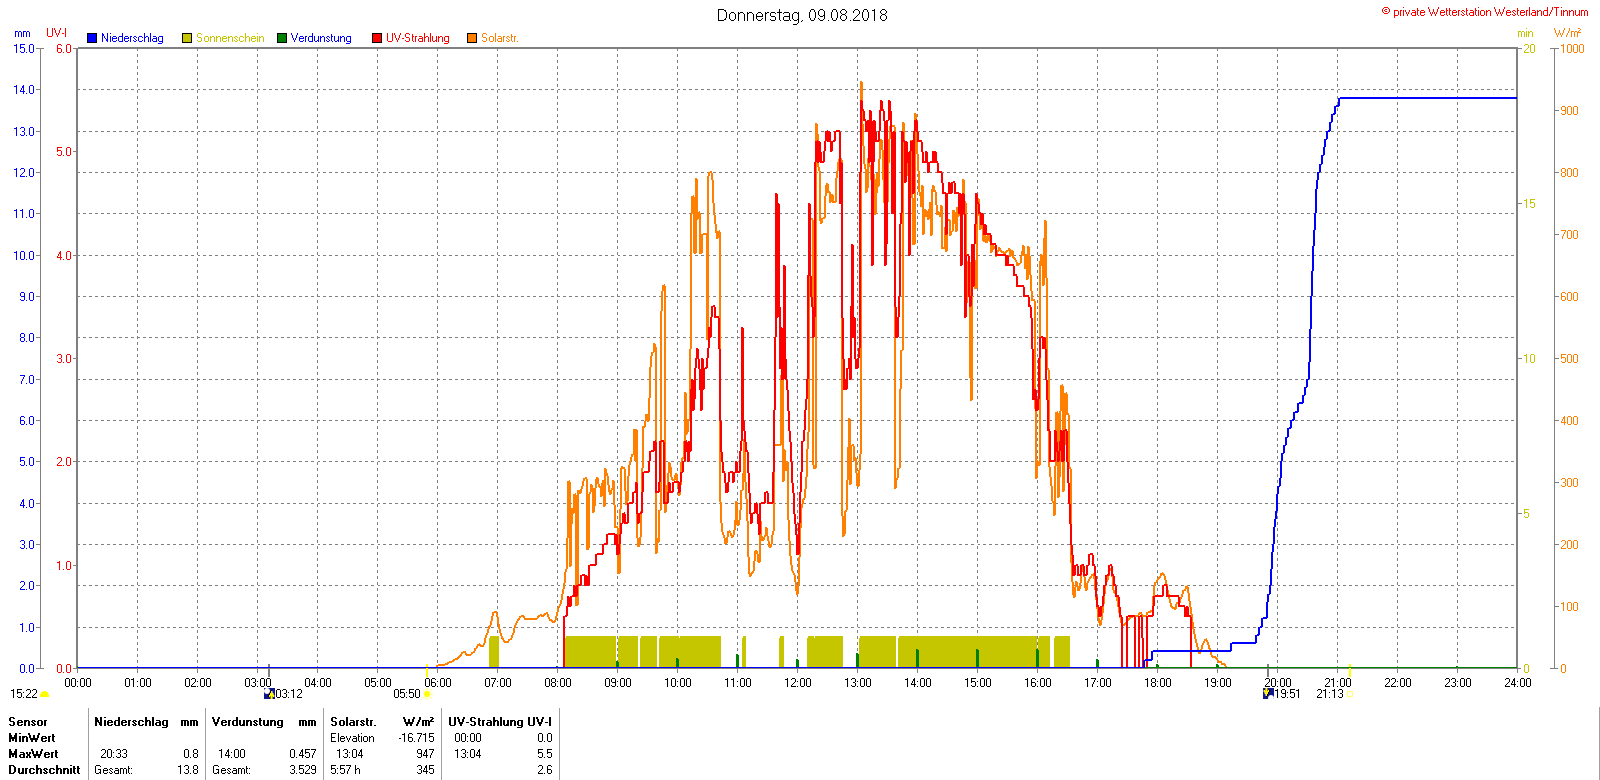Click the Verdunstung max value 0.457
1600x780 pixels.
(x=303, y=754)
